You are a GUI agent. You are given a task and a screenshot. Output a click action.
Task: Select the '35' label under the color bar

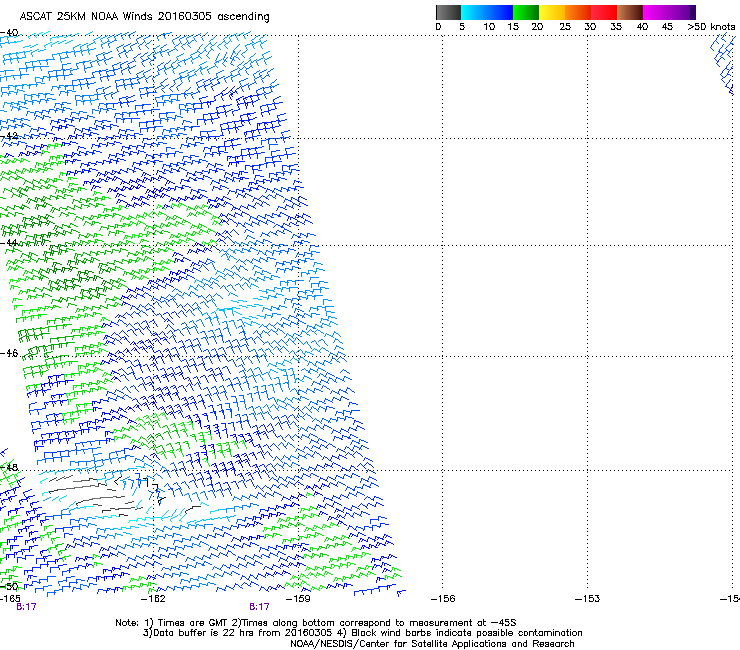point(616,27)
